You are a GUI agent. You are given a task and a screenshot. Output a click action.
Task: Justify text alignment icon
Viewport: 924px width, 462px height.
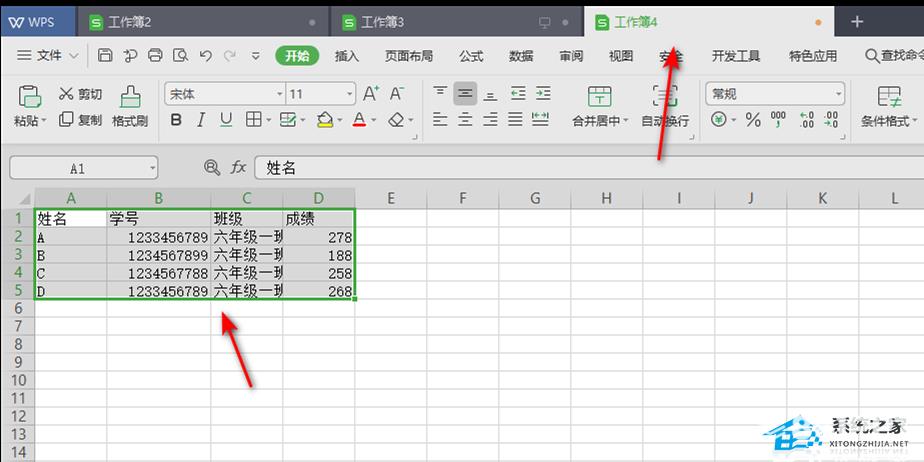point(516,120)
